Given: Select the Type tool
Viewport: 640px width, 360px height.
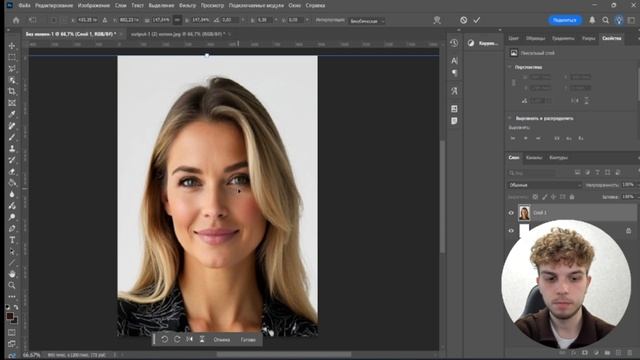Looking at the screenshot, I should [x=12, y=240].
